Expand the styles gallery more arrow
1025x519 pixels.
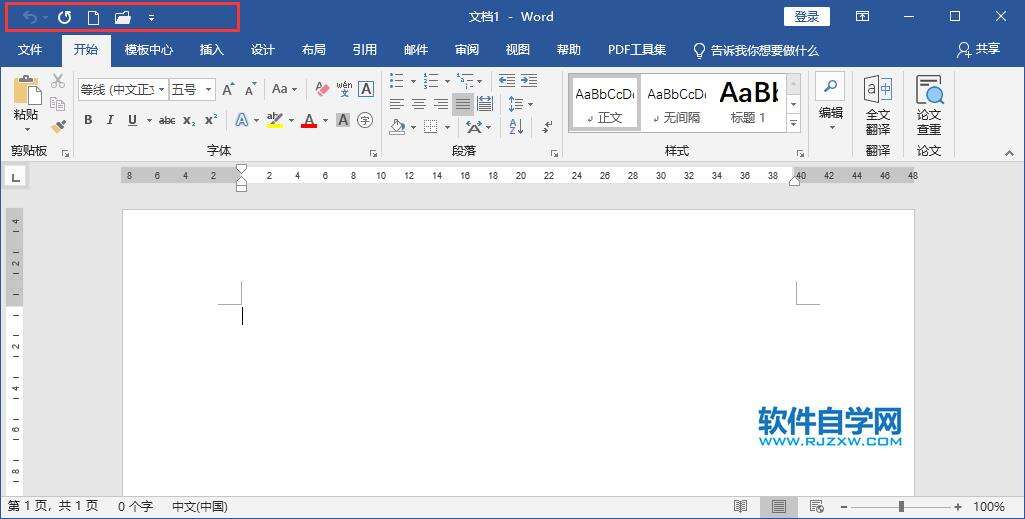[793, 124]
